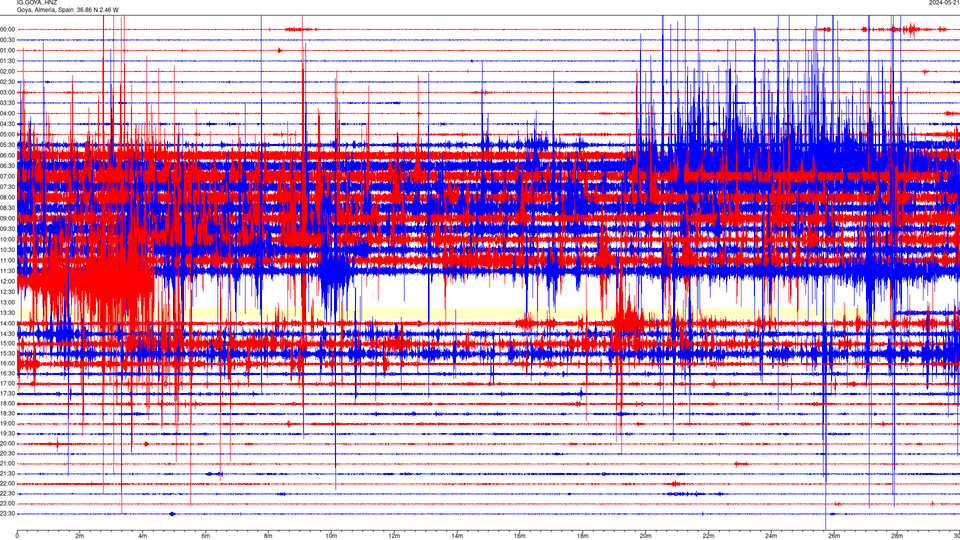This screenshot has height=540, width=960.
Task: Select the 01:30 row time label
Action: pos(8,61)
